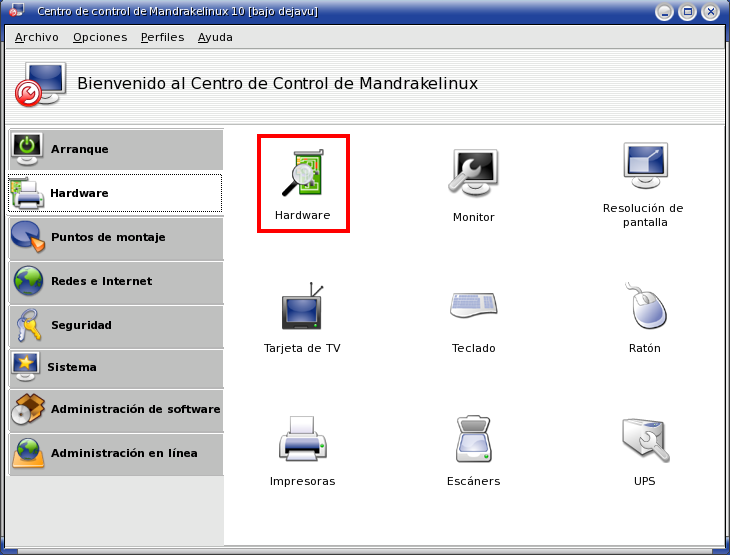Click the printer icon beside Hardware category
The image size is (730, 555).
[x=27, y=193]
